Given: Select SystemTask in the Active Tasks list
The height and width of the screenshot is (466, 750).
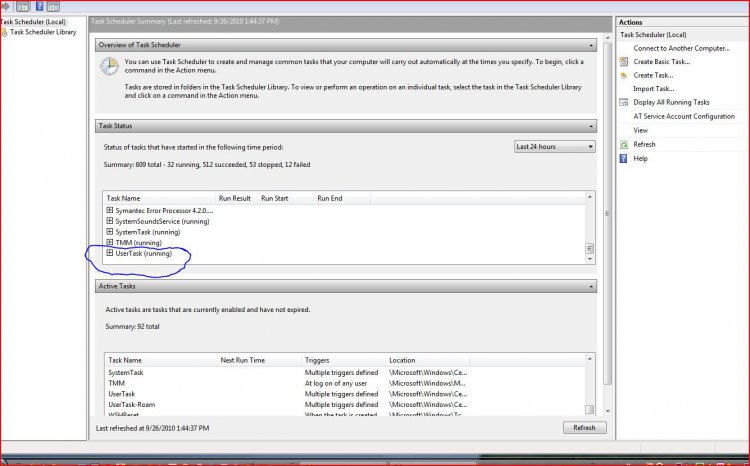Looking at the screenshot, I should pos(126,372).
